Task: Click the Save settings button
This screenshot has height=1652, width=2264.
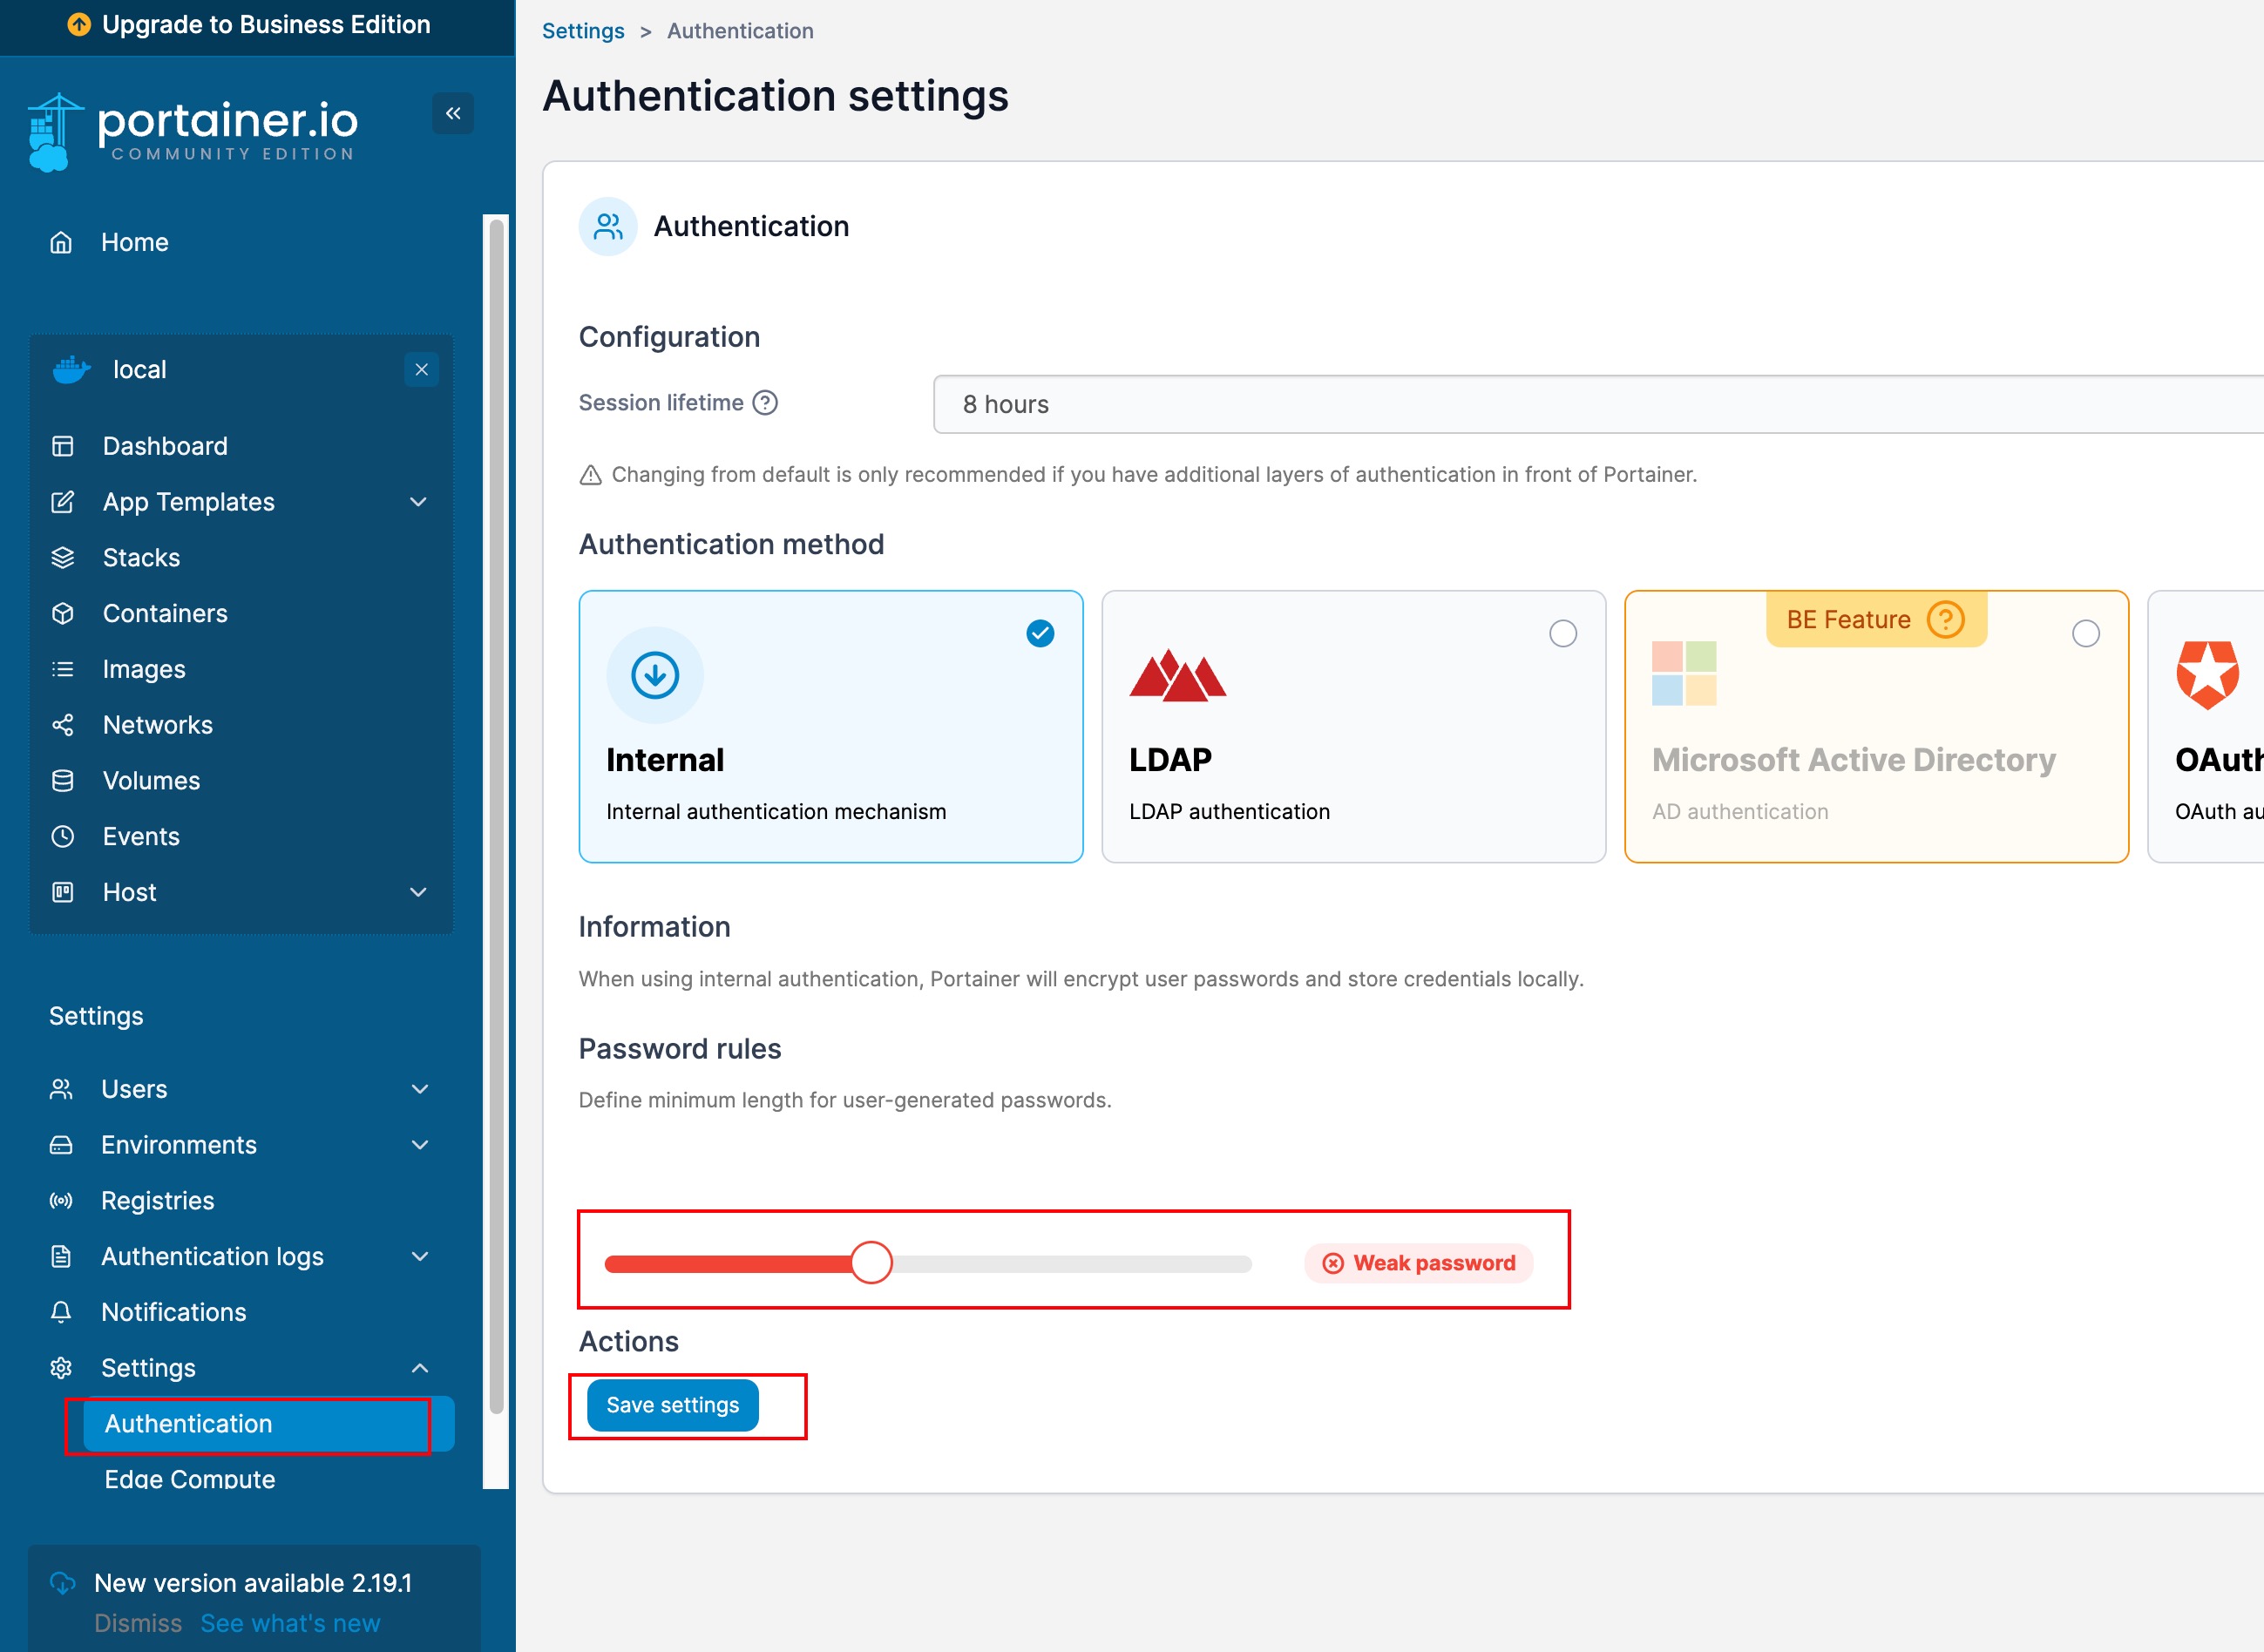Action: [672, 1405]
